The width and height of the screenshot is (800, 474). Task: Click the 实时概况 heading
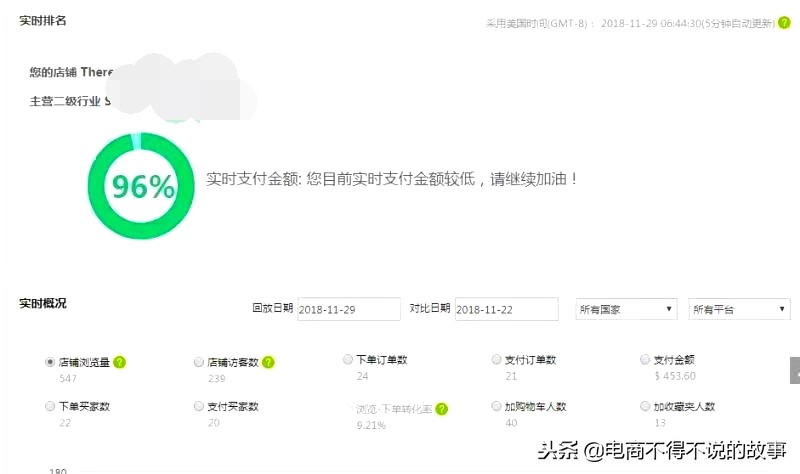pos(43,304)
